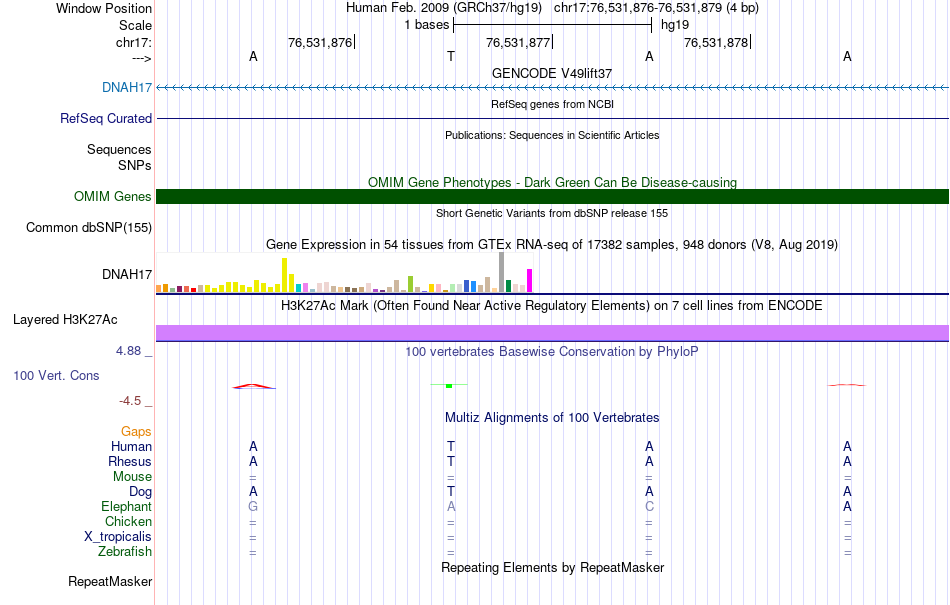The height and width of the screenshot is (605, 950).
Task: Click the Repeating Elements by RepeatMasker title
Action: point(553,567)
